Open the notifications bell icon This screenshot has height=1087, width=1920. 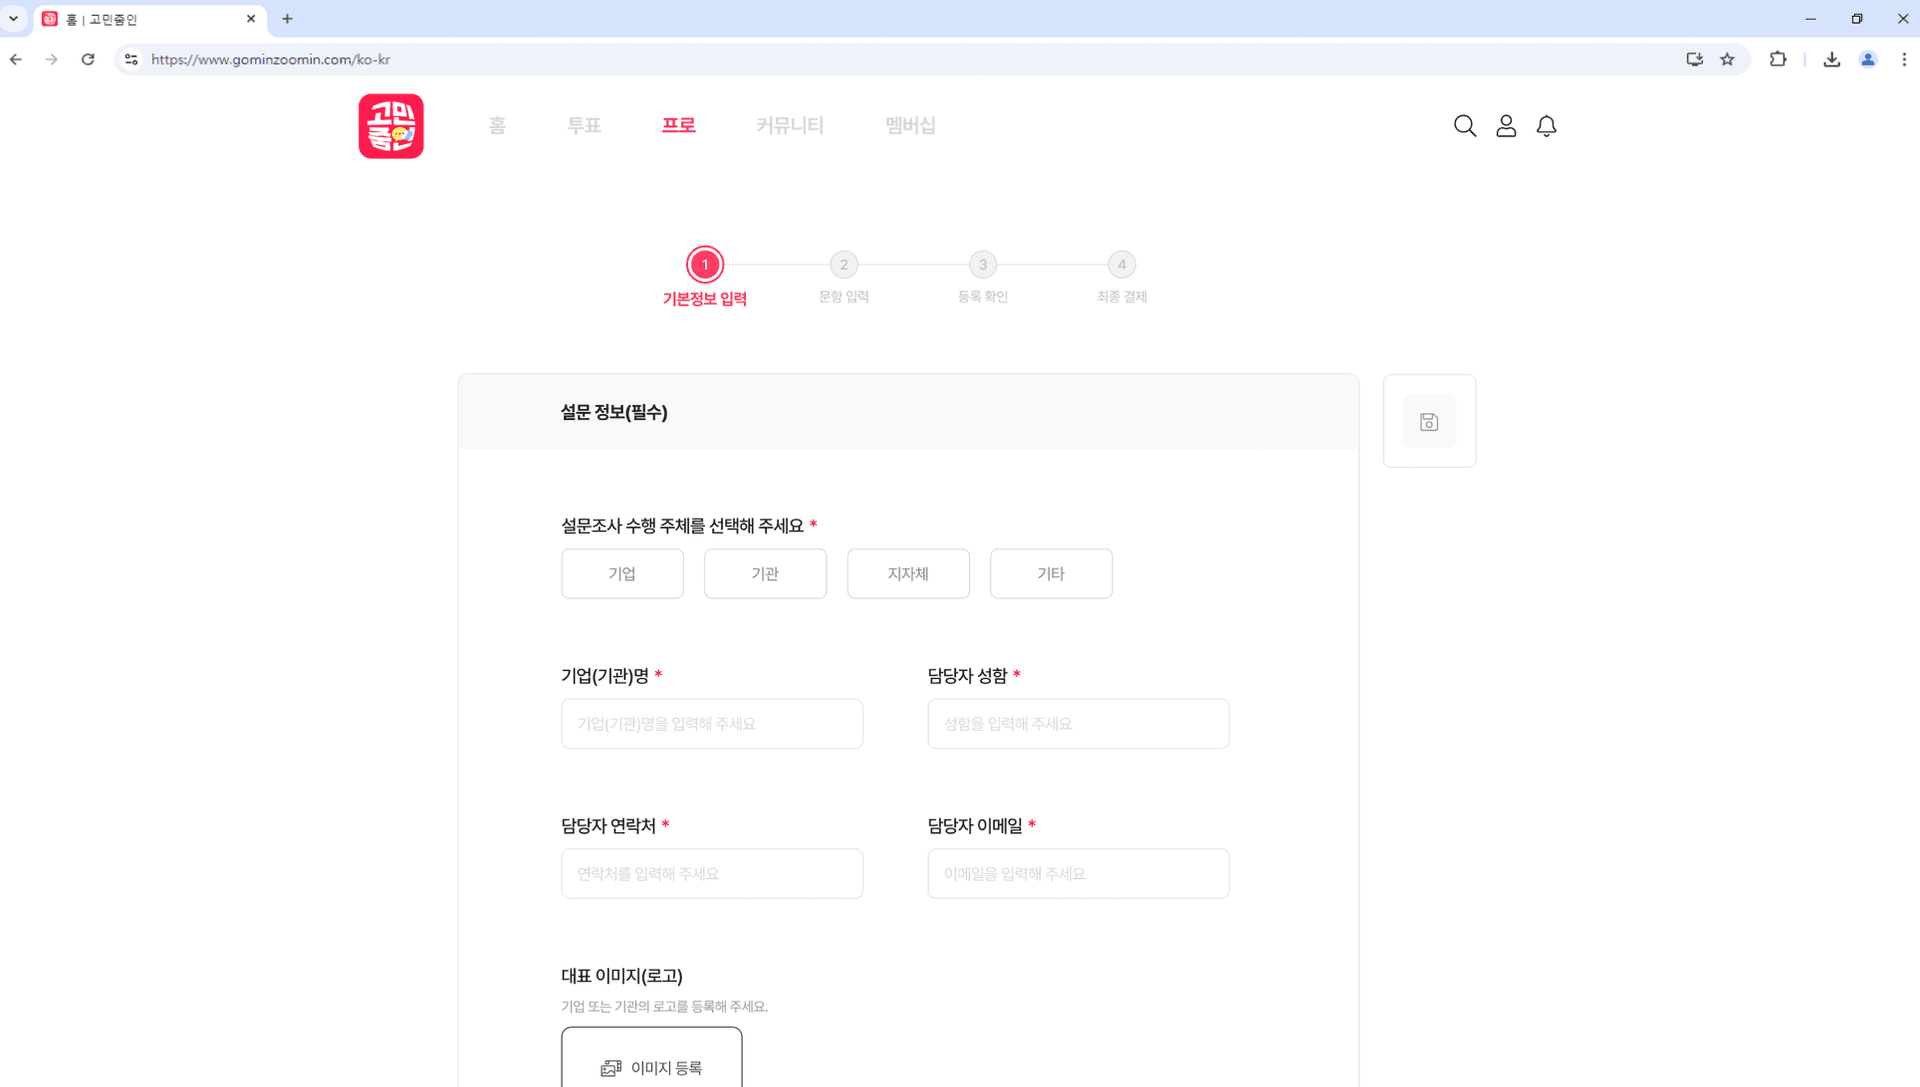point(1546,126)
